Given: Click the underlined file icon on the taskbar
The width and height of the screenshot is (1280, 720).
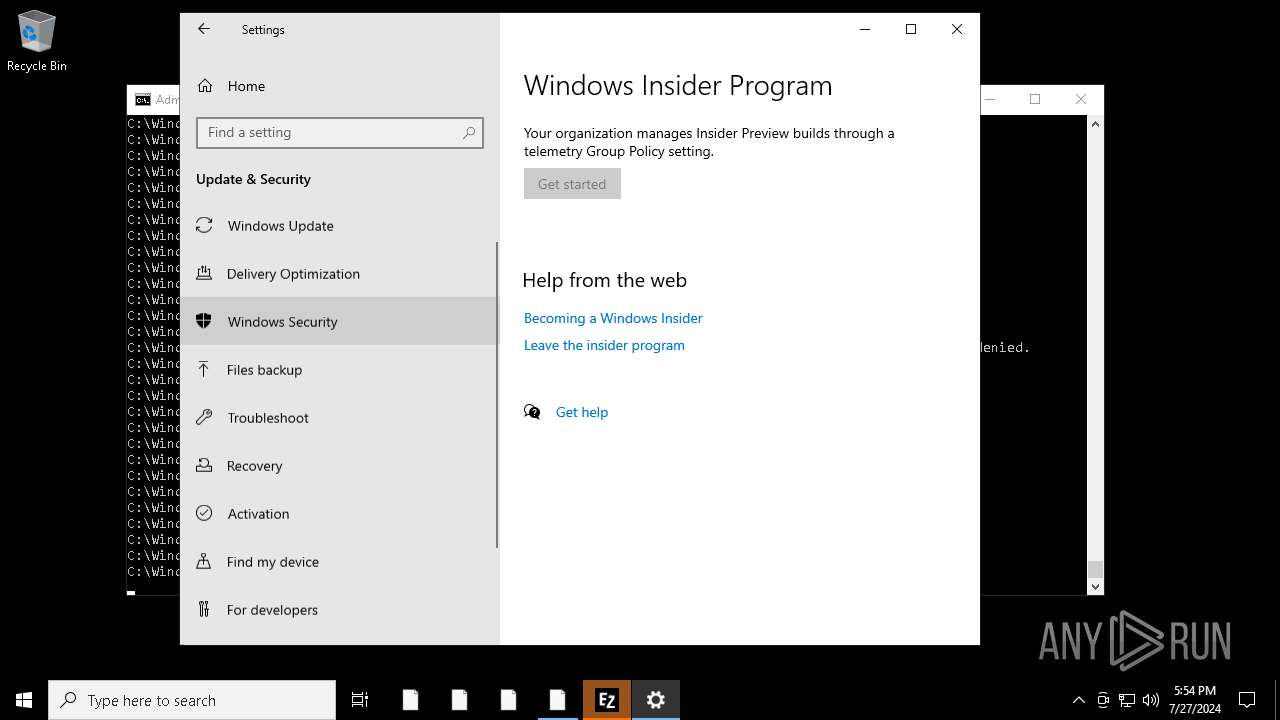Looking at the screenshot, I should point(558,700).
